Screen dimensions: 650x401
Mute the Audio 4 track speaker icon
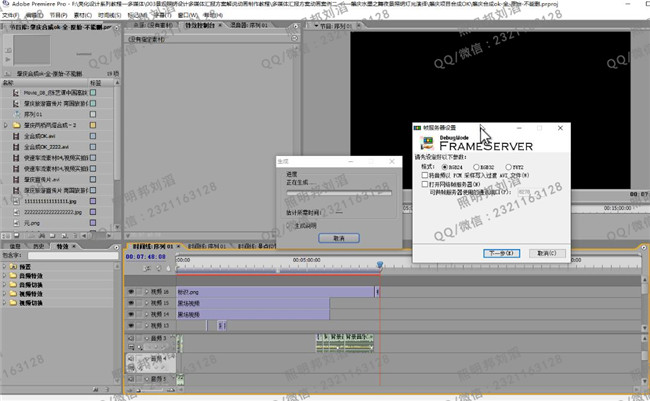(131, 358)
